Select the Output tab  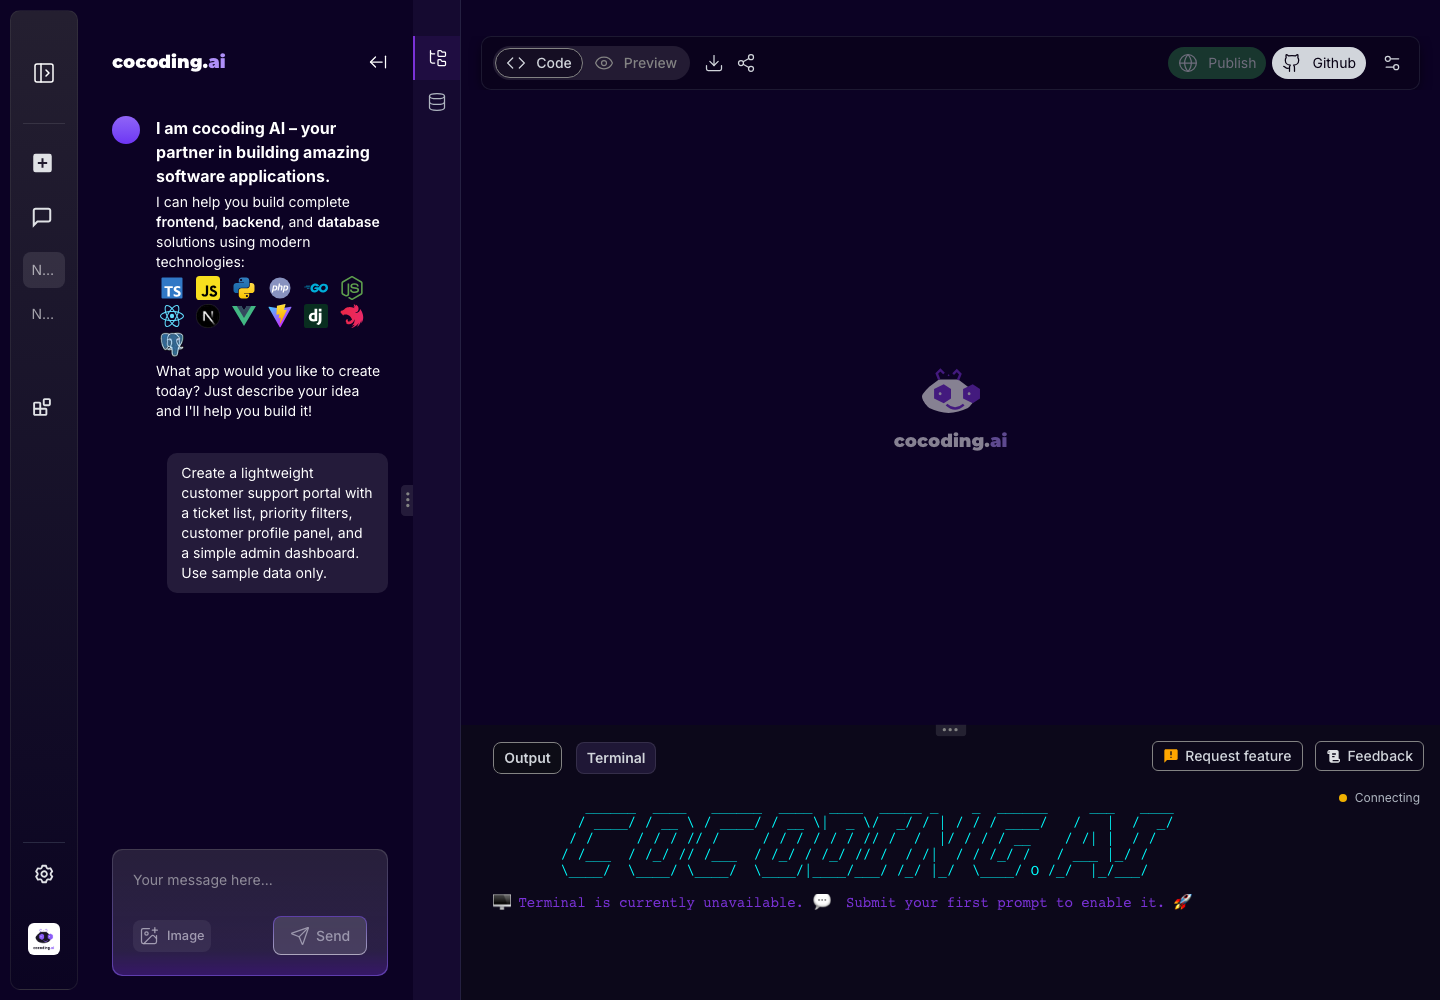coord(527,758)
